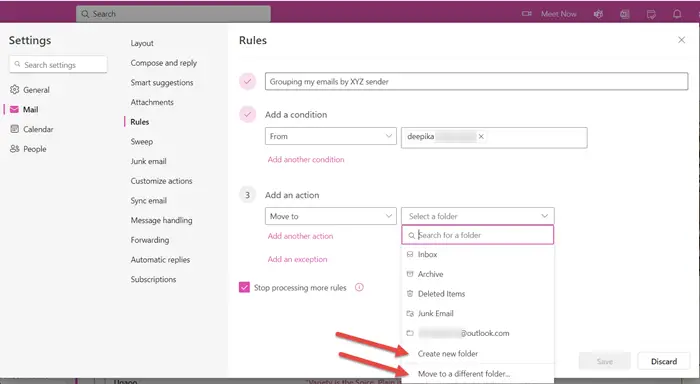Click Add another condition link
Screen dimensions: 700x384
point(306,159)
